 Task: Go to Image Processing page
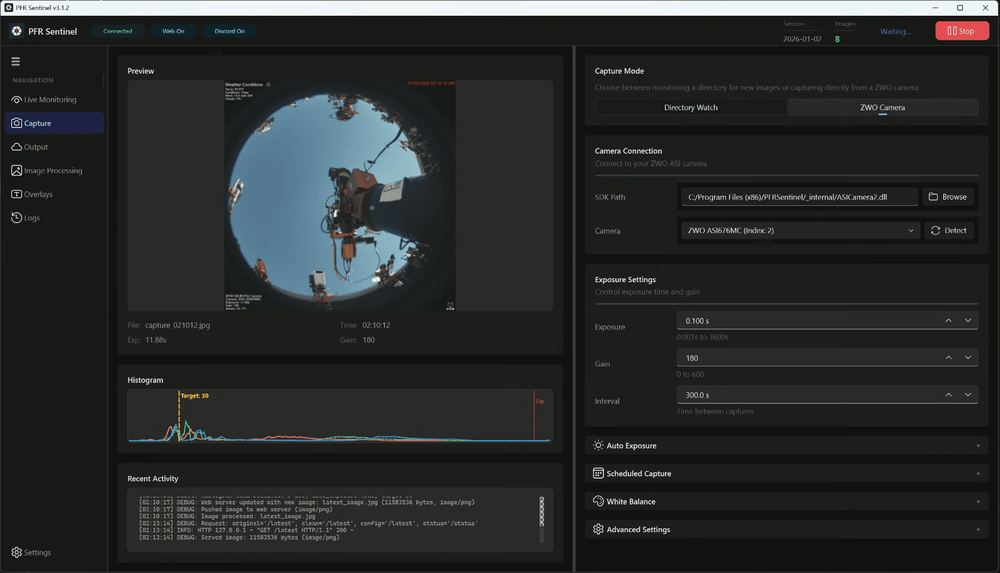coord(54,170)
